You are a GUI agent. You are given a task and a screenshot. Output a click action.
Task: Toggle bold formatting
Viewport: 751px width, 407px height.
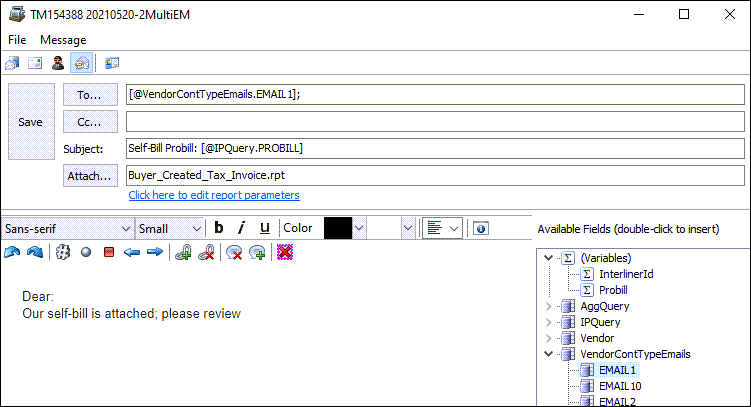pos(219,228)
